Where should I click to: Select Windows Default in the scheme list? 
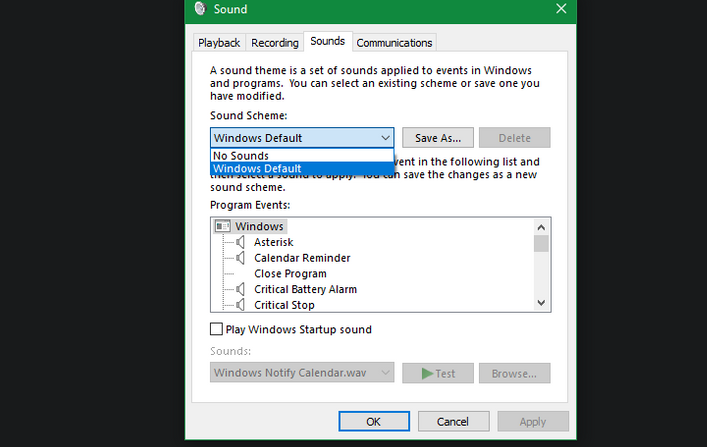[257, 169]
